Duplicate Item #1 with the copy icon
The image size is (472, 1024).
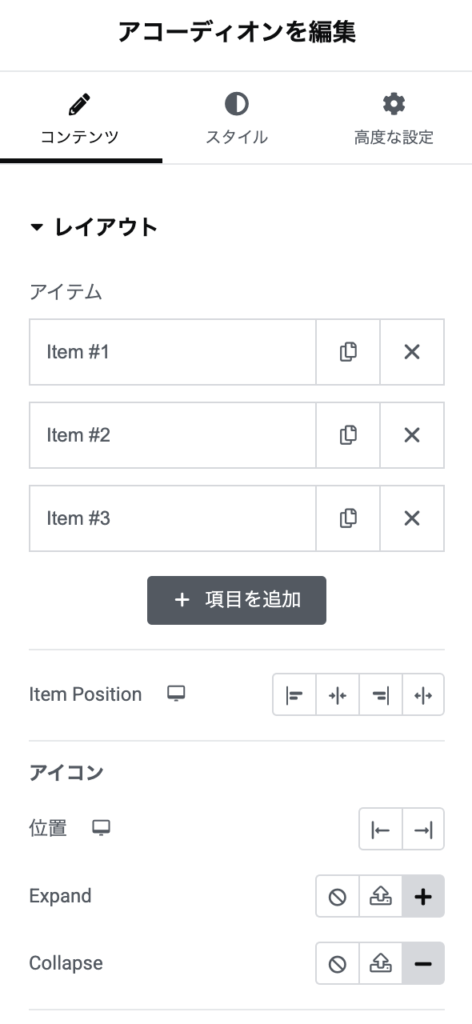[x=348, y=352]
